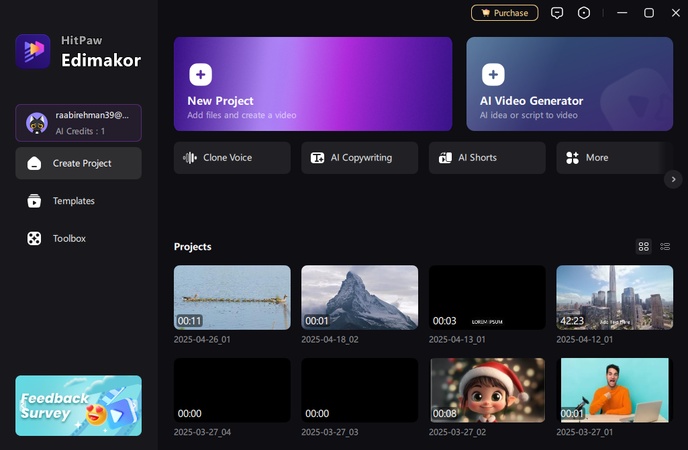Open the 2025-04-12_01 city skyline project
The image size is (688, 450).
[614, 297]
